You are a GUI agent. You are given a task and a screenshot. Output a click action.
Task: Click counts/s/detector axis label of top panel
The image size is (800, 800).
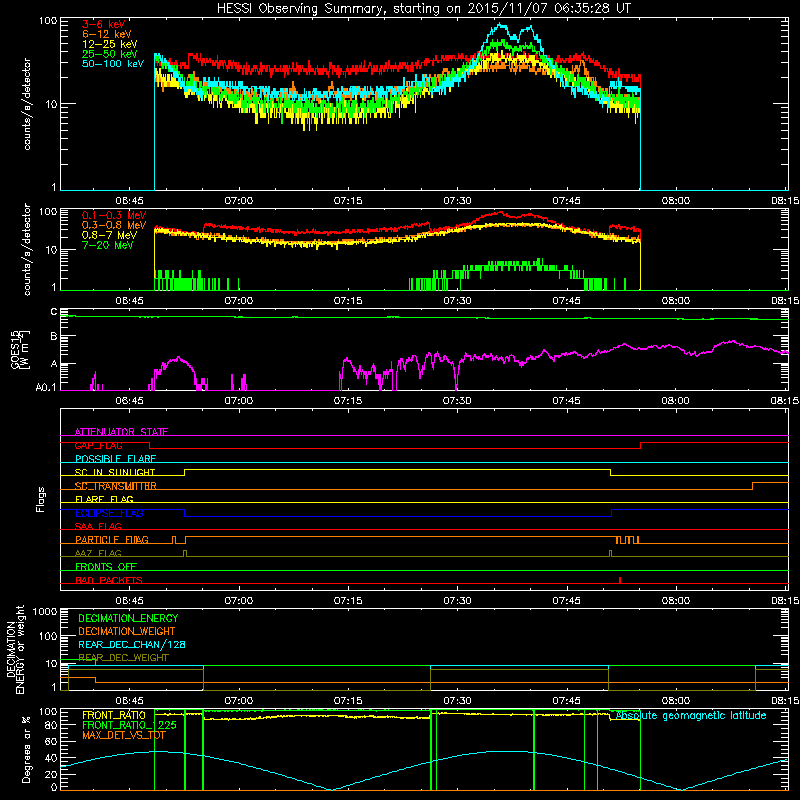[27, 104]
